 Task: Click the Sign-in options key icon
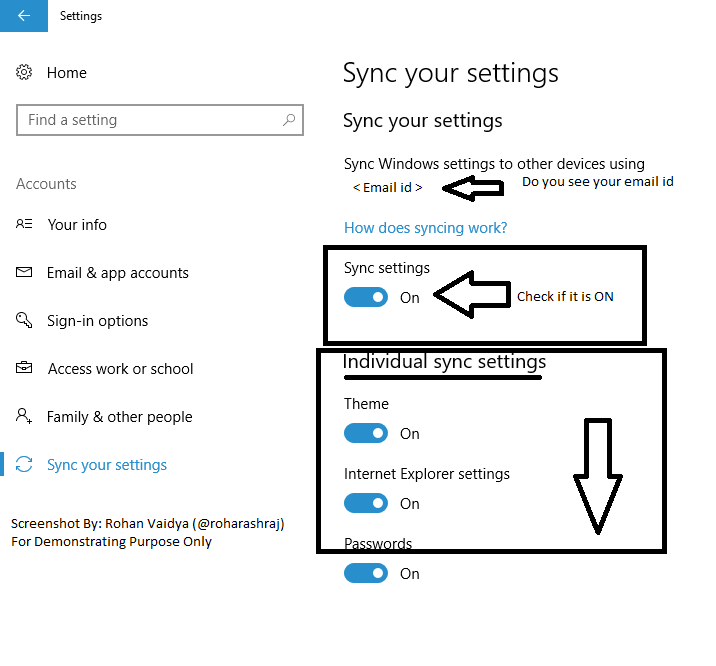pos(24,320)
